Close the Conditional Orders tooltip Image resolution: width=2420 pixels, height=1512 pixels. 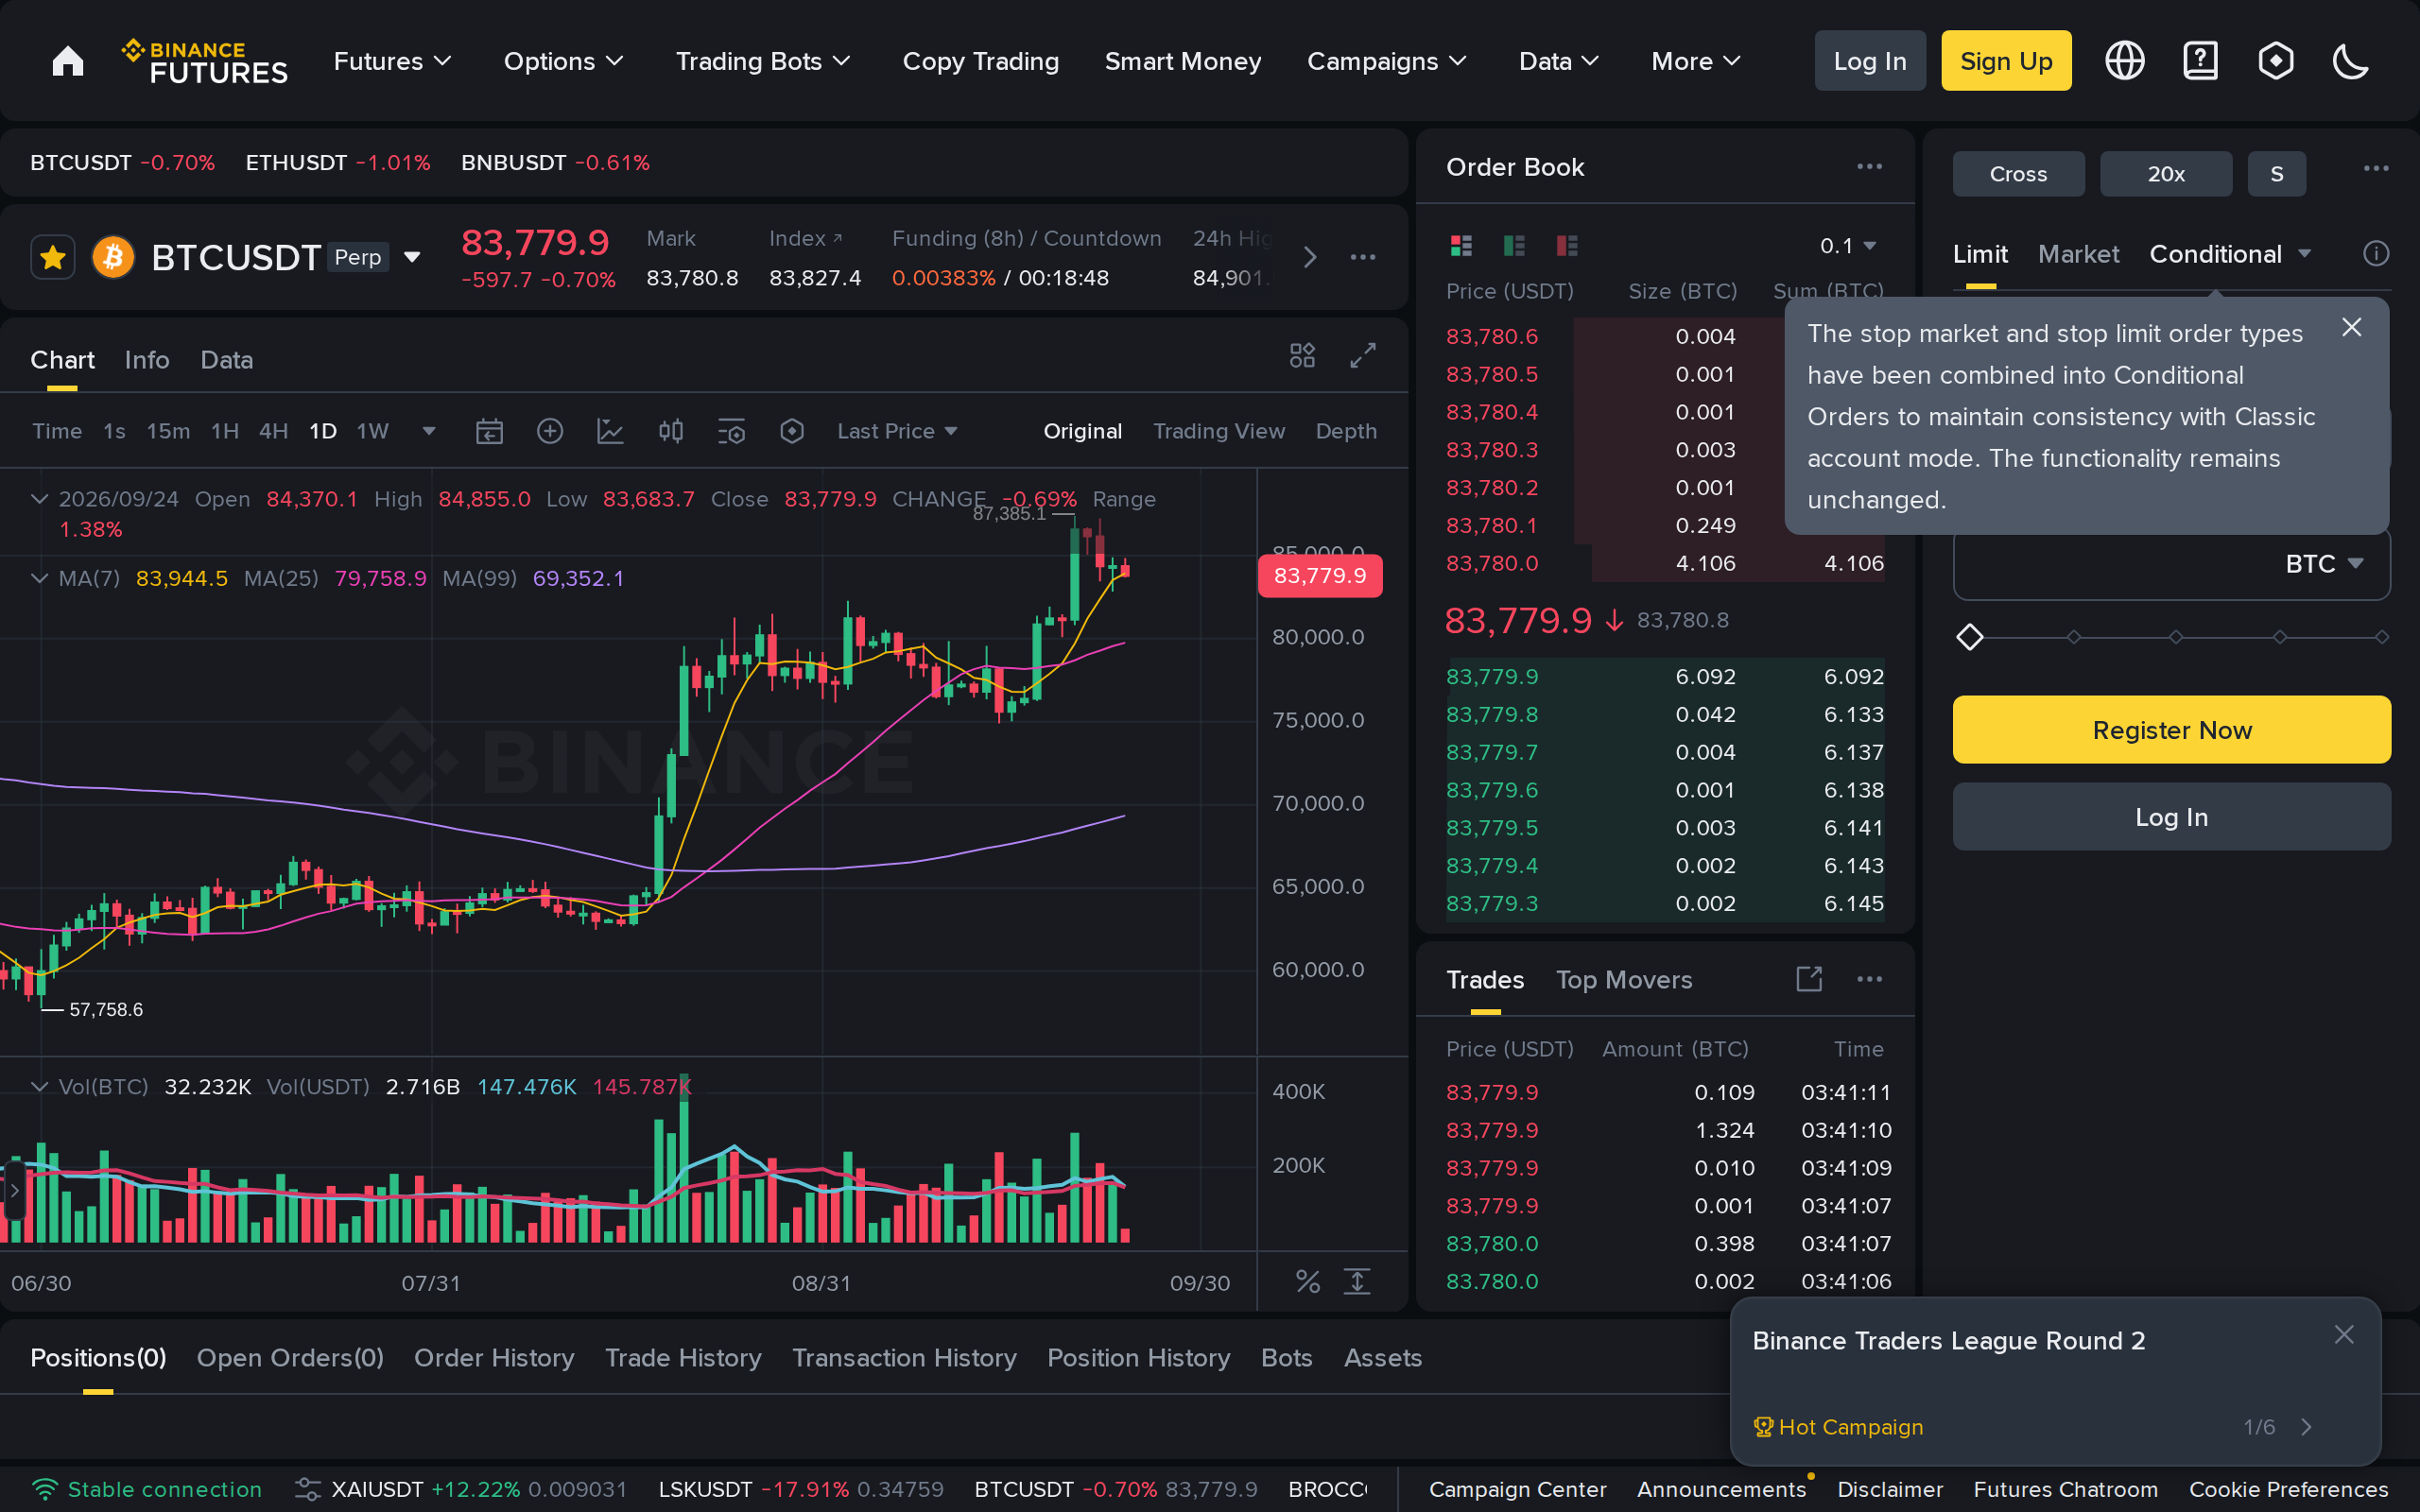[x=2352, y=327]
